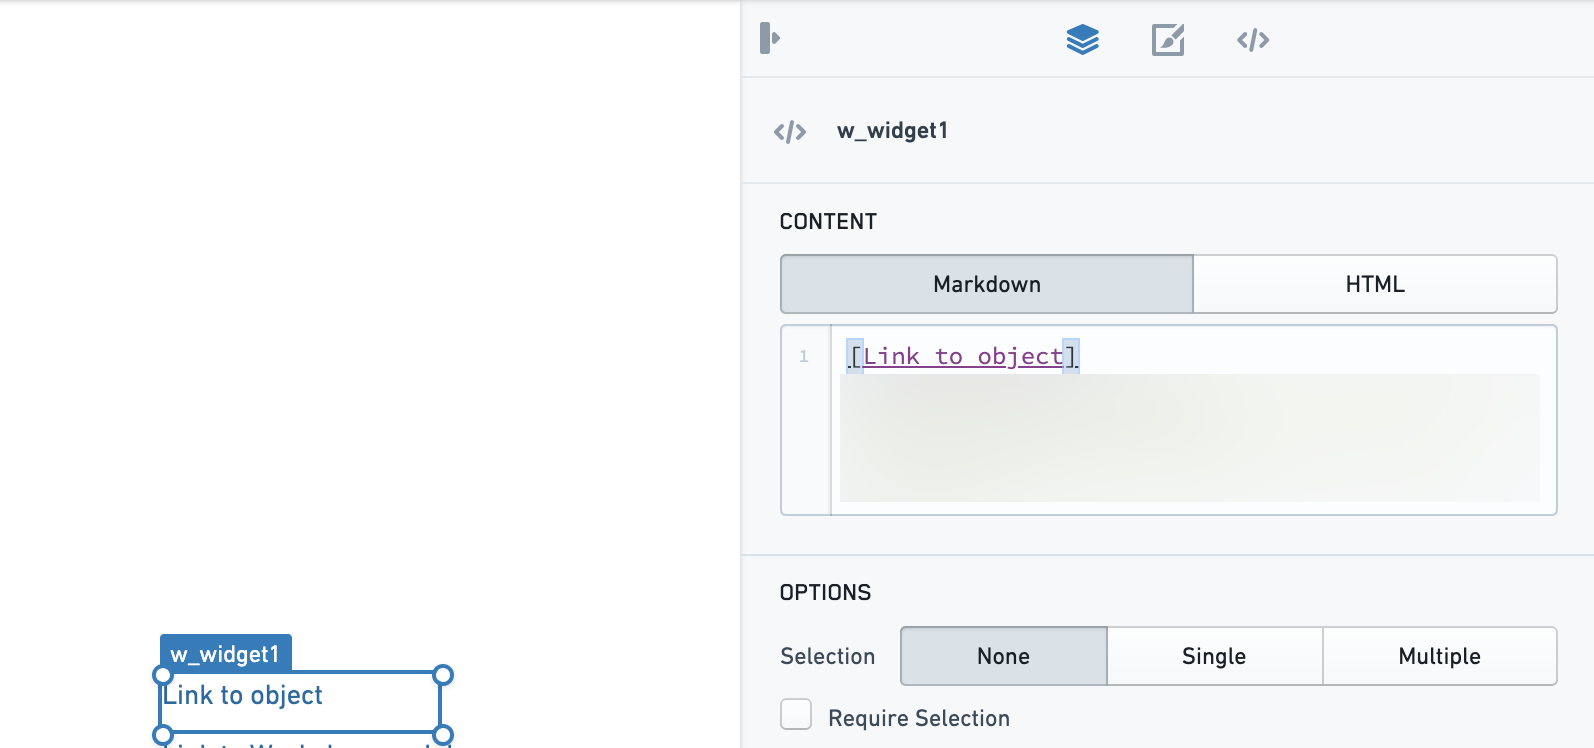
Task: Collapse the right side panel
Action: (769, 39)
